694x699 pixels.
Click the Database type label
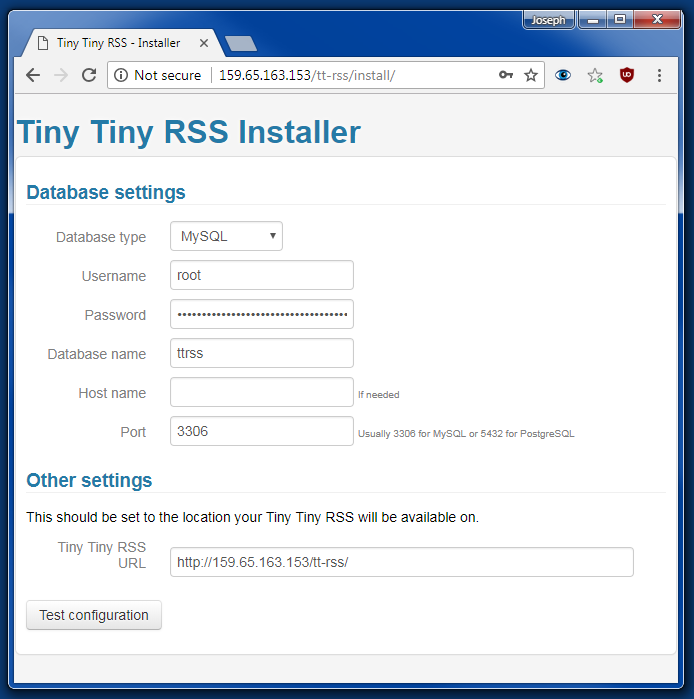click(x=101, y=237)
